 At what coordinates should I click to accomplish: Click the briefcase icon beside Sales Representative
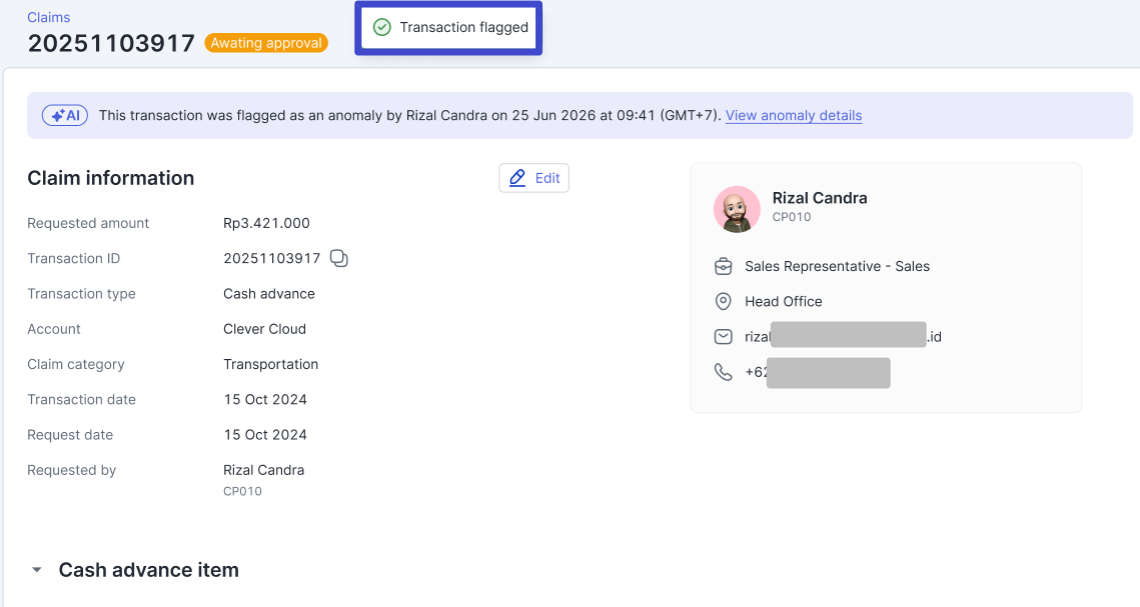[723, 267]
